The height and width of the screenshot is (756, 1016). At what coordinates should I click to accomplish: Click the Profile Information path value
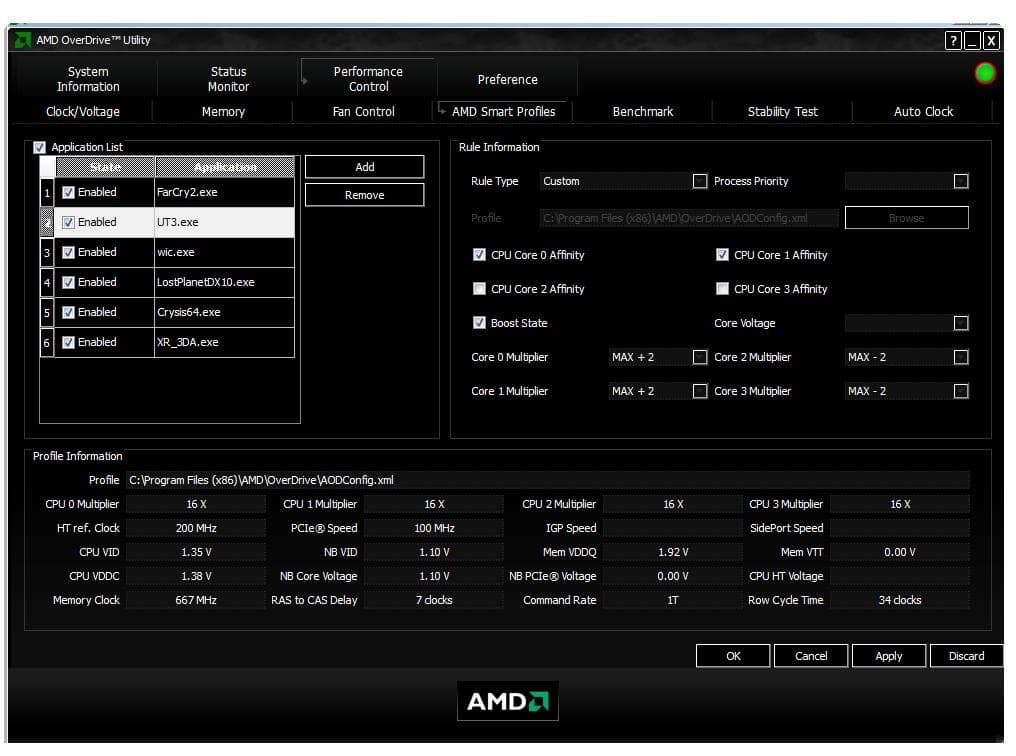pyautogui.click(x=548, y=480)
